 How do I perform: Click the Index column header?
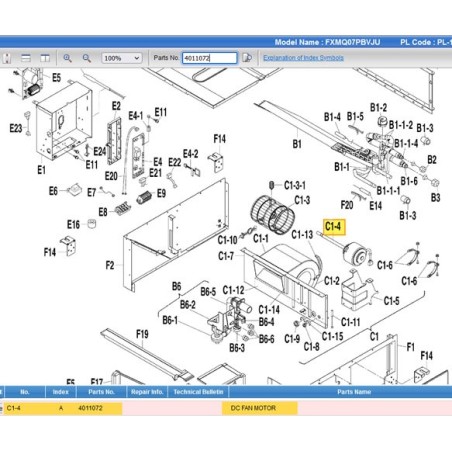click(61, 392)
